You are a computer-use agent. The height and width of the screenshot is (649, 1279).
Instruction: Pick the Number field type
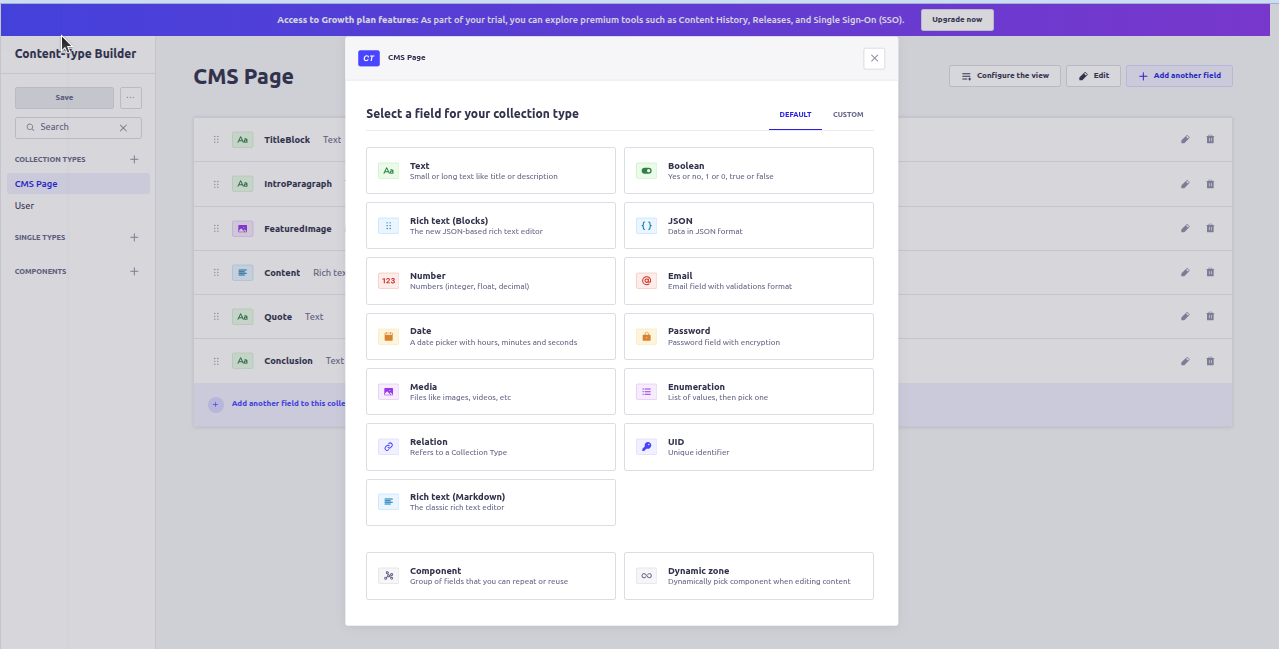490,281
